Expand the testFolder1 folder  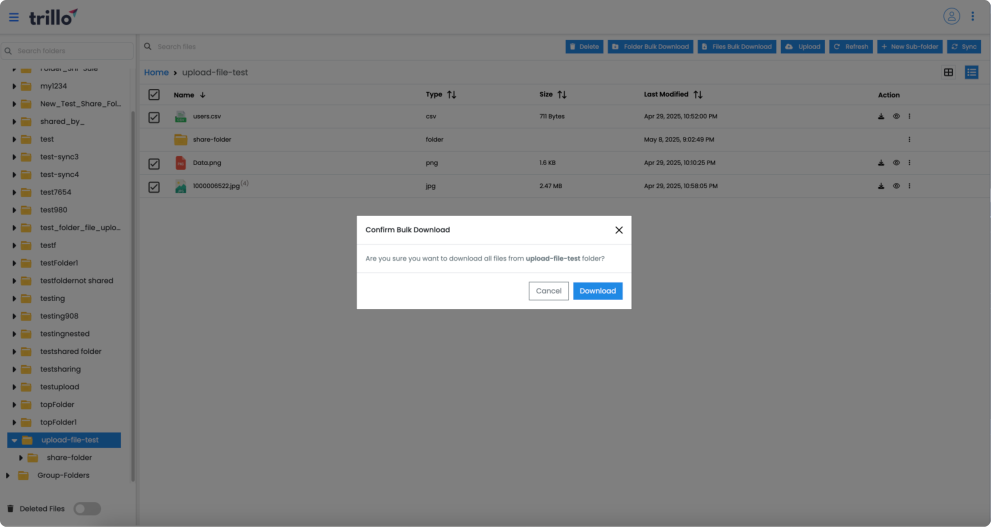click(x=14, y=263)
